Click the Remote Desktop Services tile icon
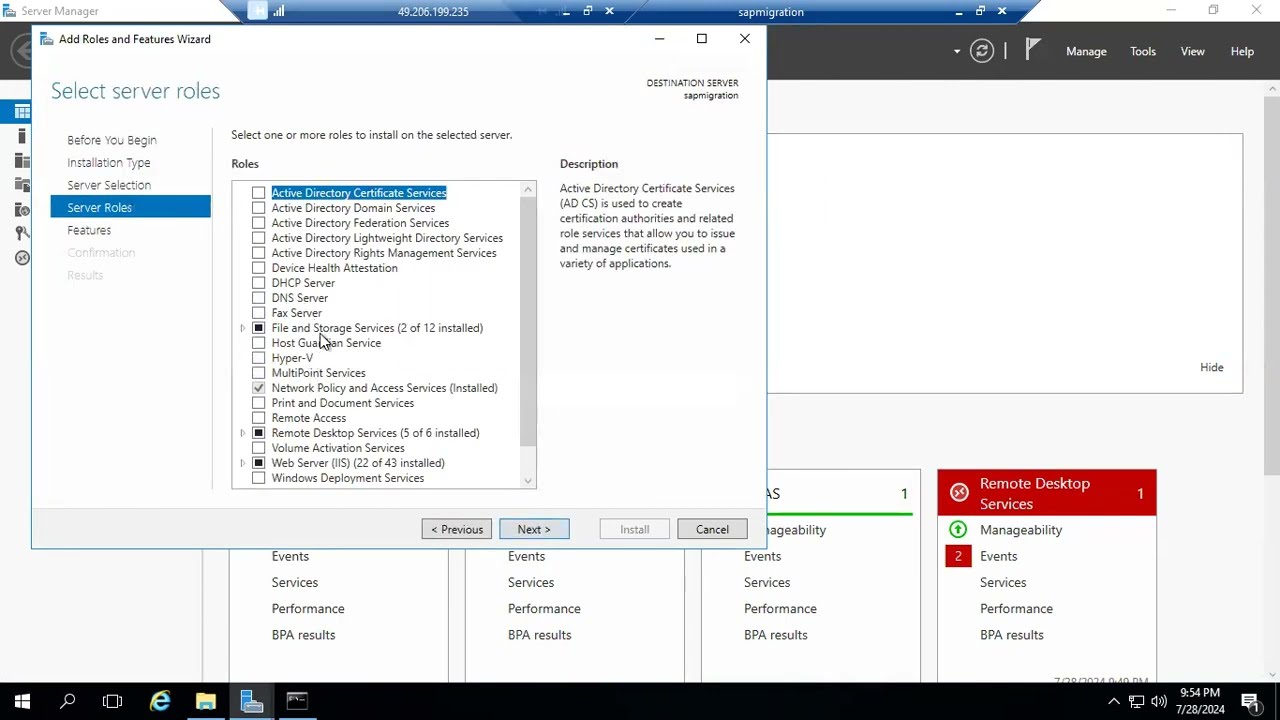Image resolution: width=1280 pixels, height=720 pixels. [959, 492]
